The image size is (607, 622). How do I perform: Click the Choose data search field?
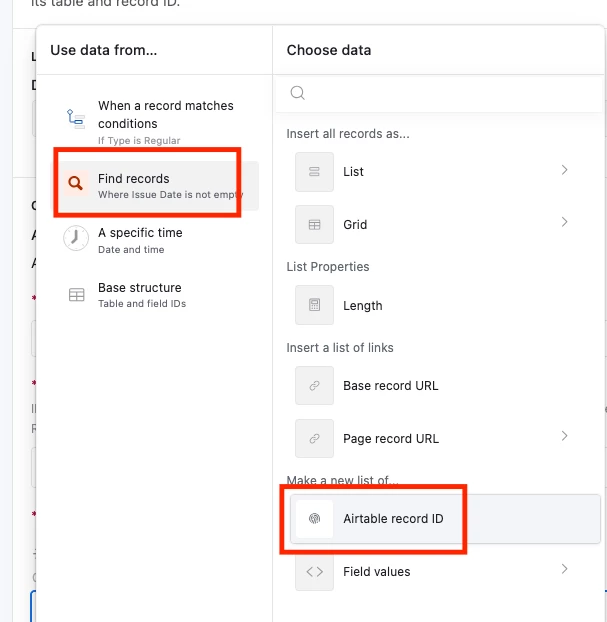[440, 93]
